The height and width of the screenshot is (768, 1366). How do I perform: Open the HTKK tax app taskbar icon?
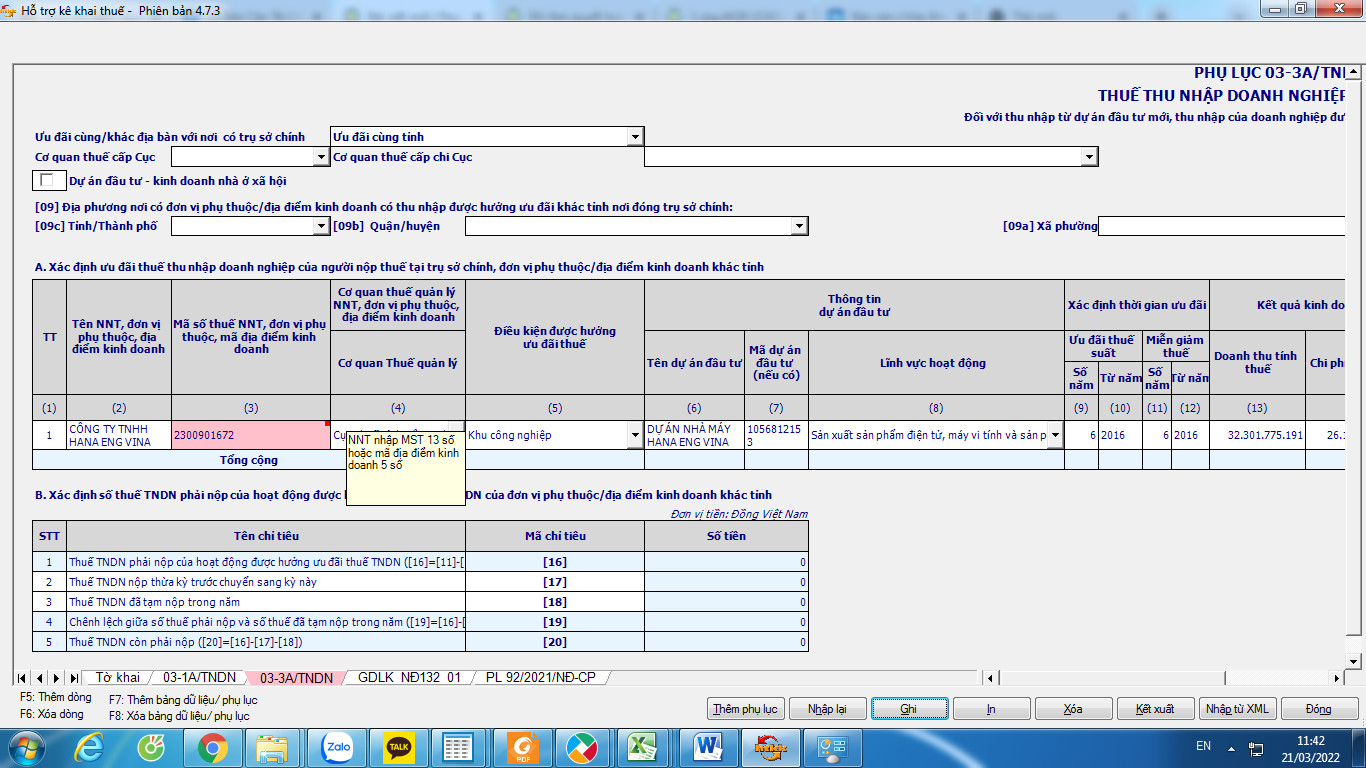pos(770,747)
